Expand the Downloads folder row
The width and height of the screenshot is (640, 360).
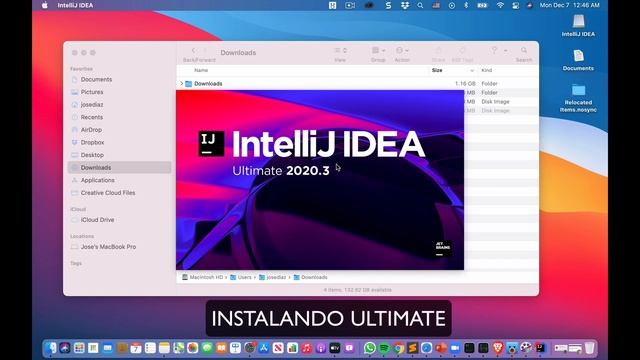point(182,83)
